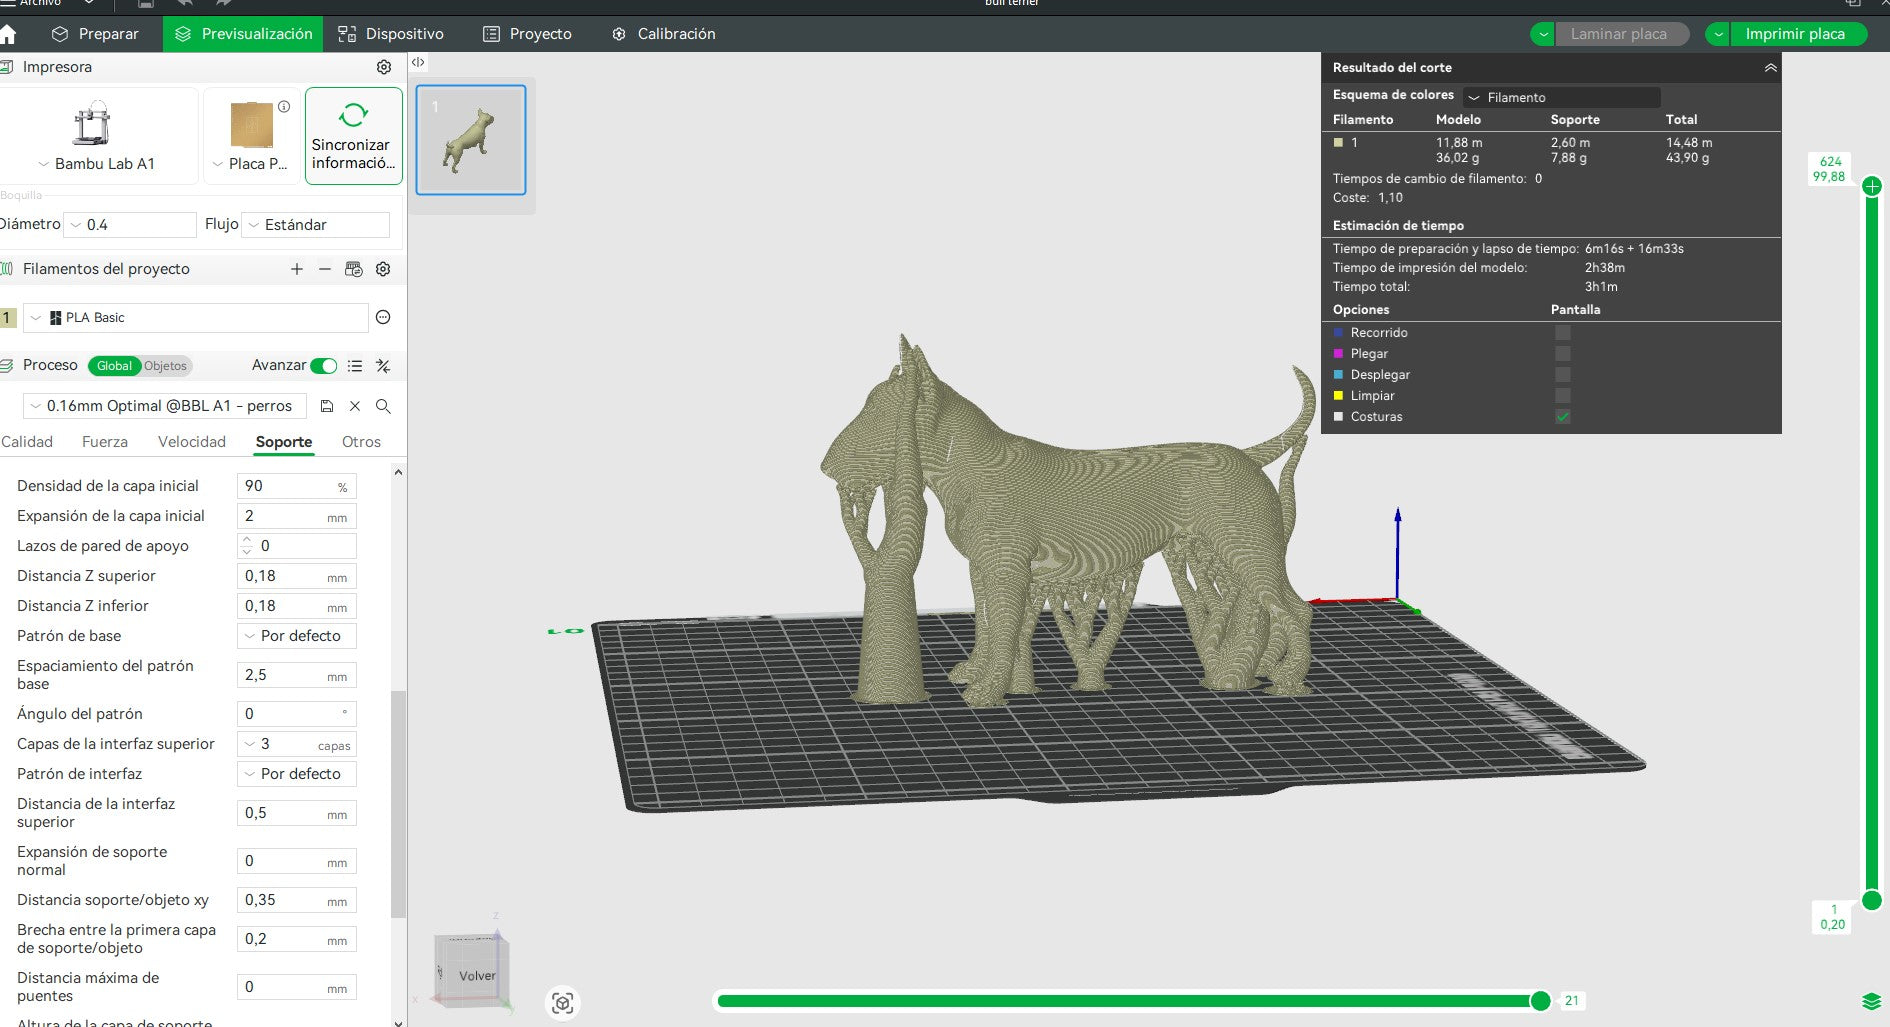Image resolution: width=1890 pixels, height=1027 pixels.
Task: Toggle the Avanzar advanced mode switch
Action: (324, 366)
